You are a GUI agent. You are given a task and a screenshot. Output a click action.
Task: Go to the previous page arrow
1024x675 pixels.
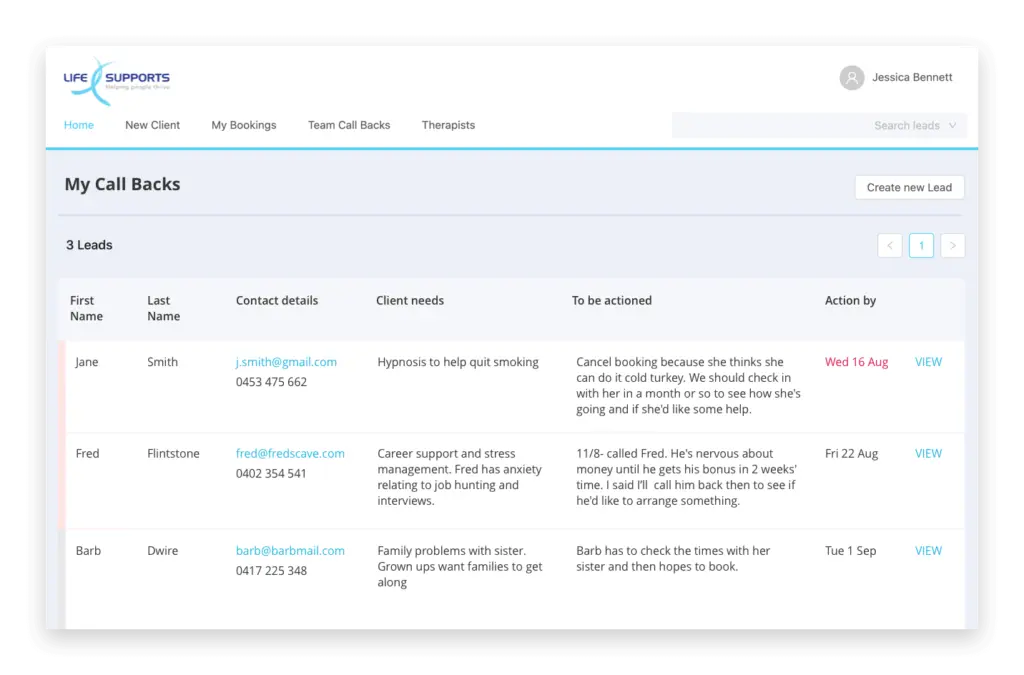click(889, 245)
